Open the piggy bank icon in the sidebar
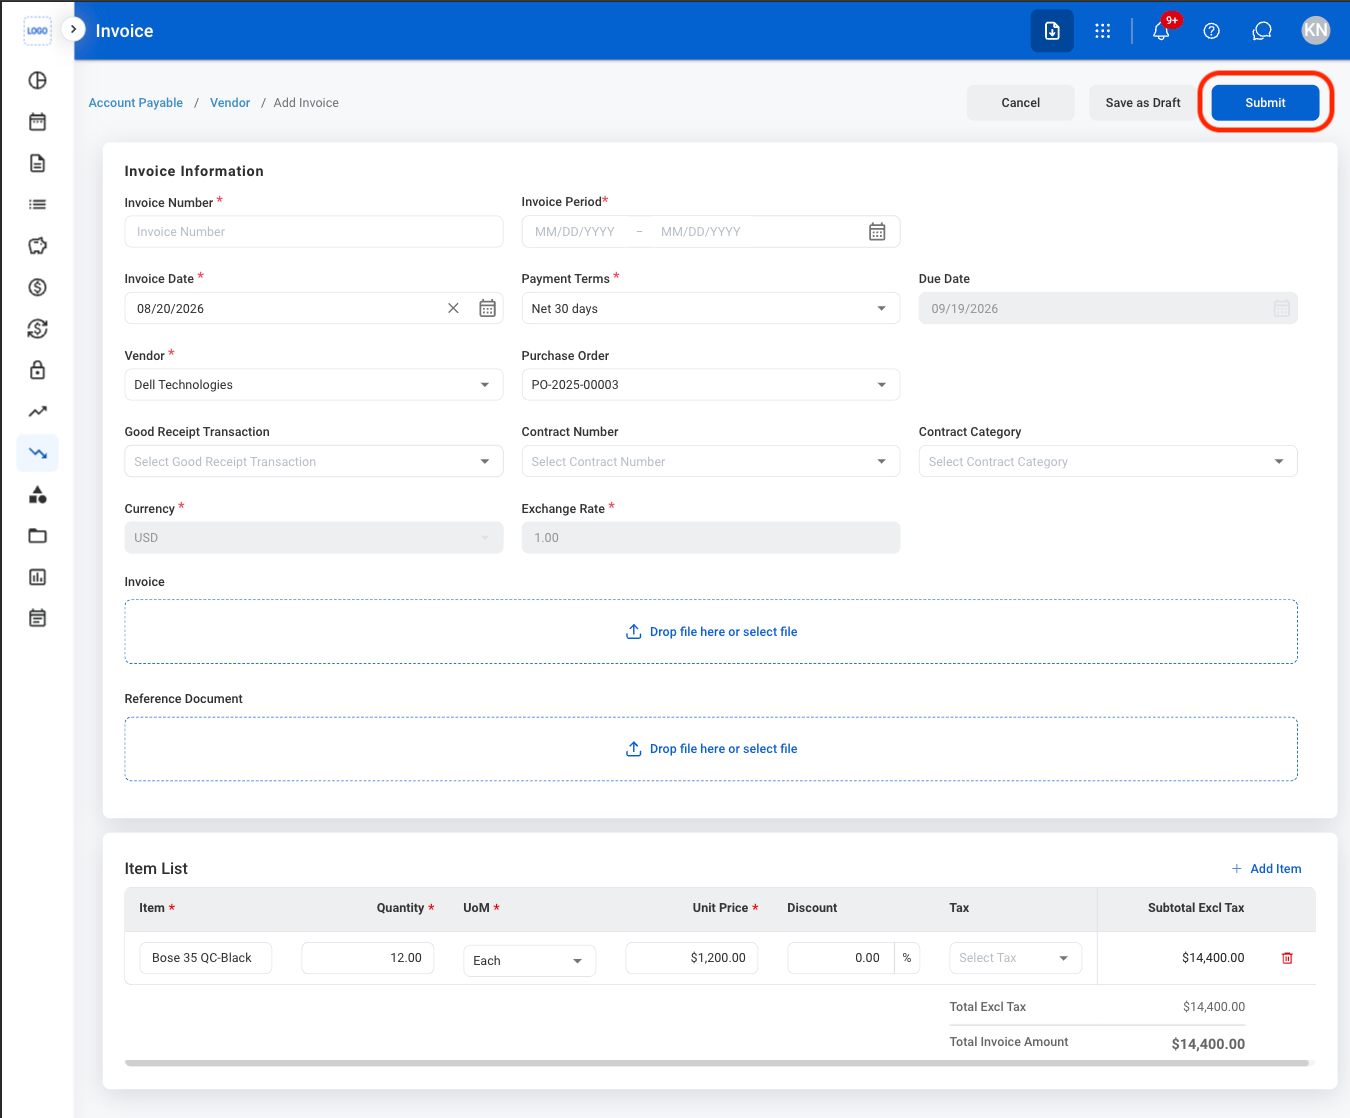Screen dimensions: 1350x1118 point(37,246)
